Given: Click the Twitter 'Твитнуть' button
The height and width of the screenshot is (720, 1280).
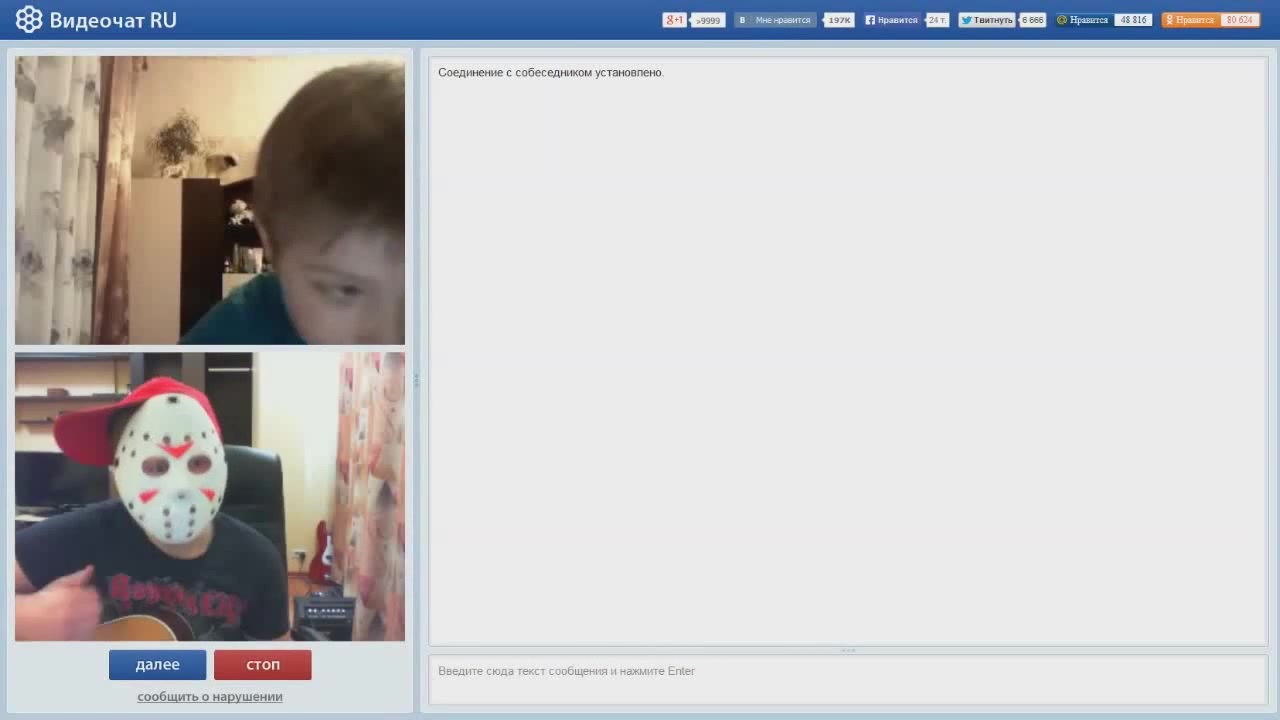Looking at the screenshot, I should coord(987,20).
